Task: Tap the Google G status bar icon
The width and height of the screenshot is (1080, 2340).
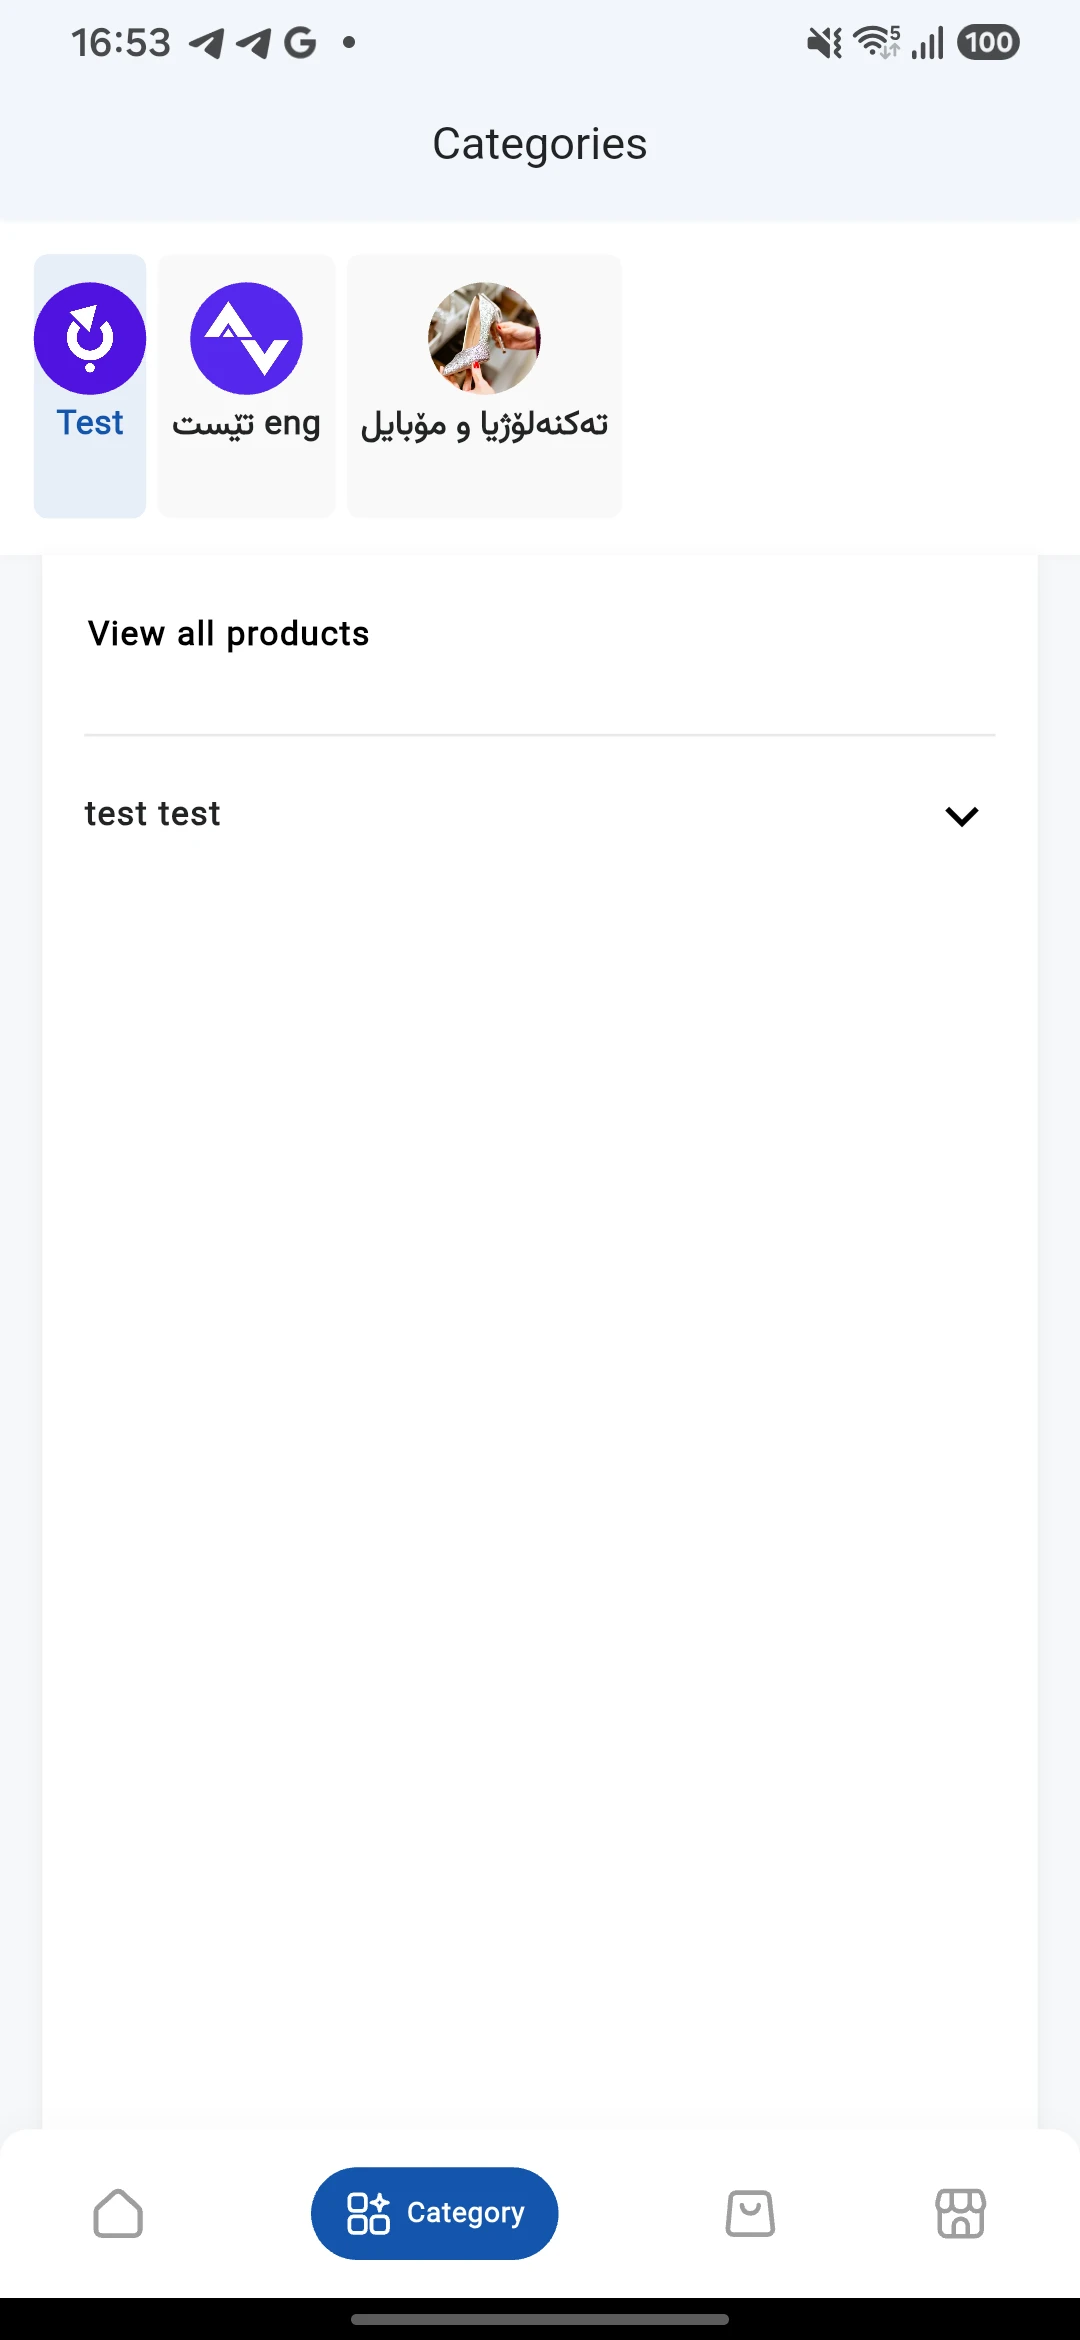Action: [300, 43]
